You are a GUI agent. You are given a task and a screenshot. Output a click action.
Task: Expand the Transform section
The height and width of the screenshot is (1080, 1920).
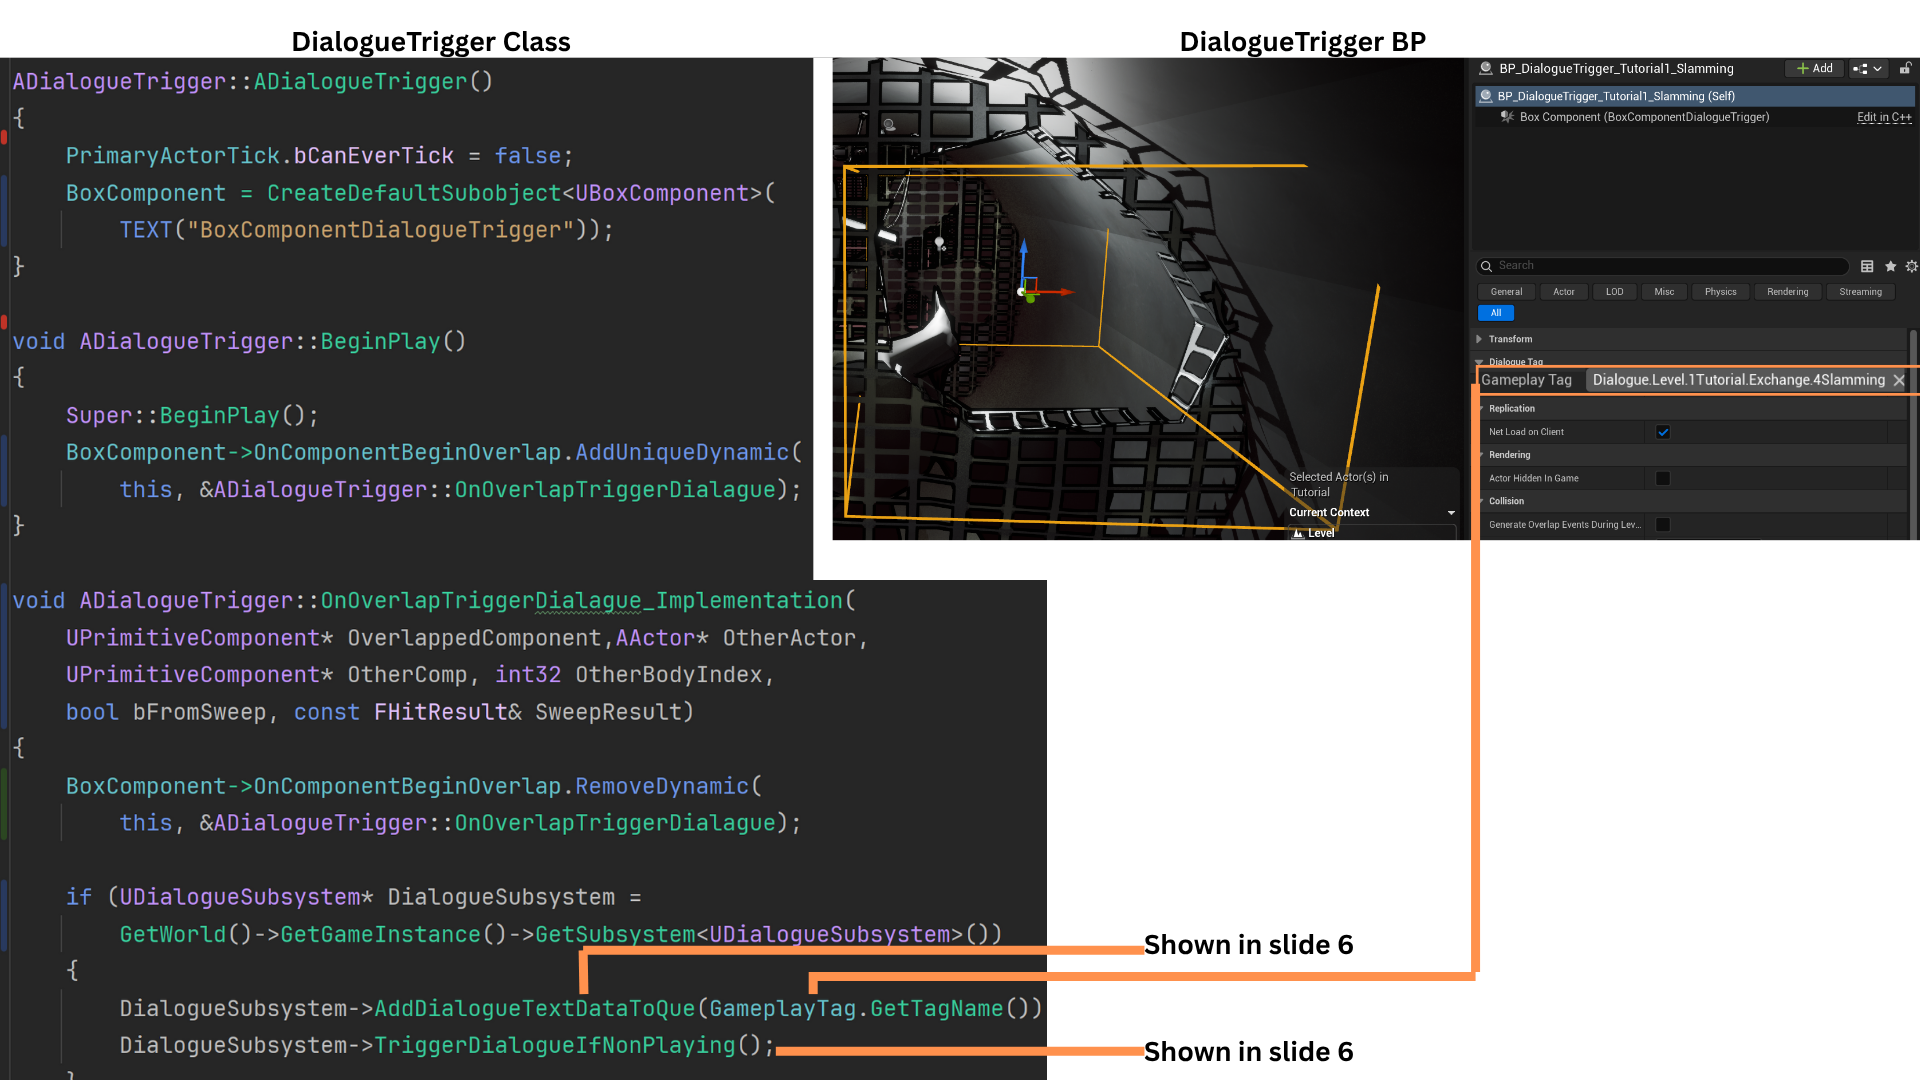pos(1480,339)
